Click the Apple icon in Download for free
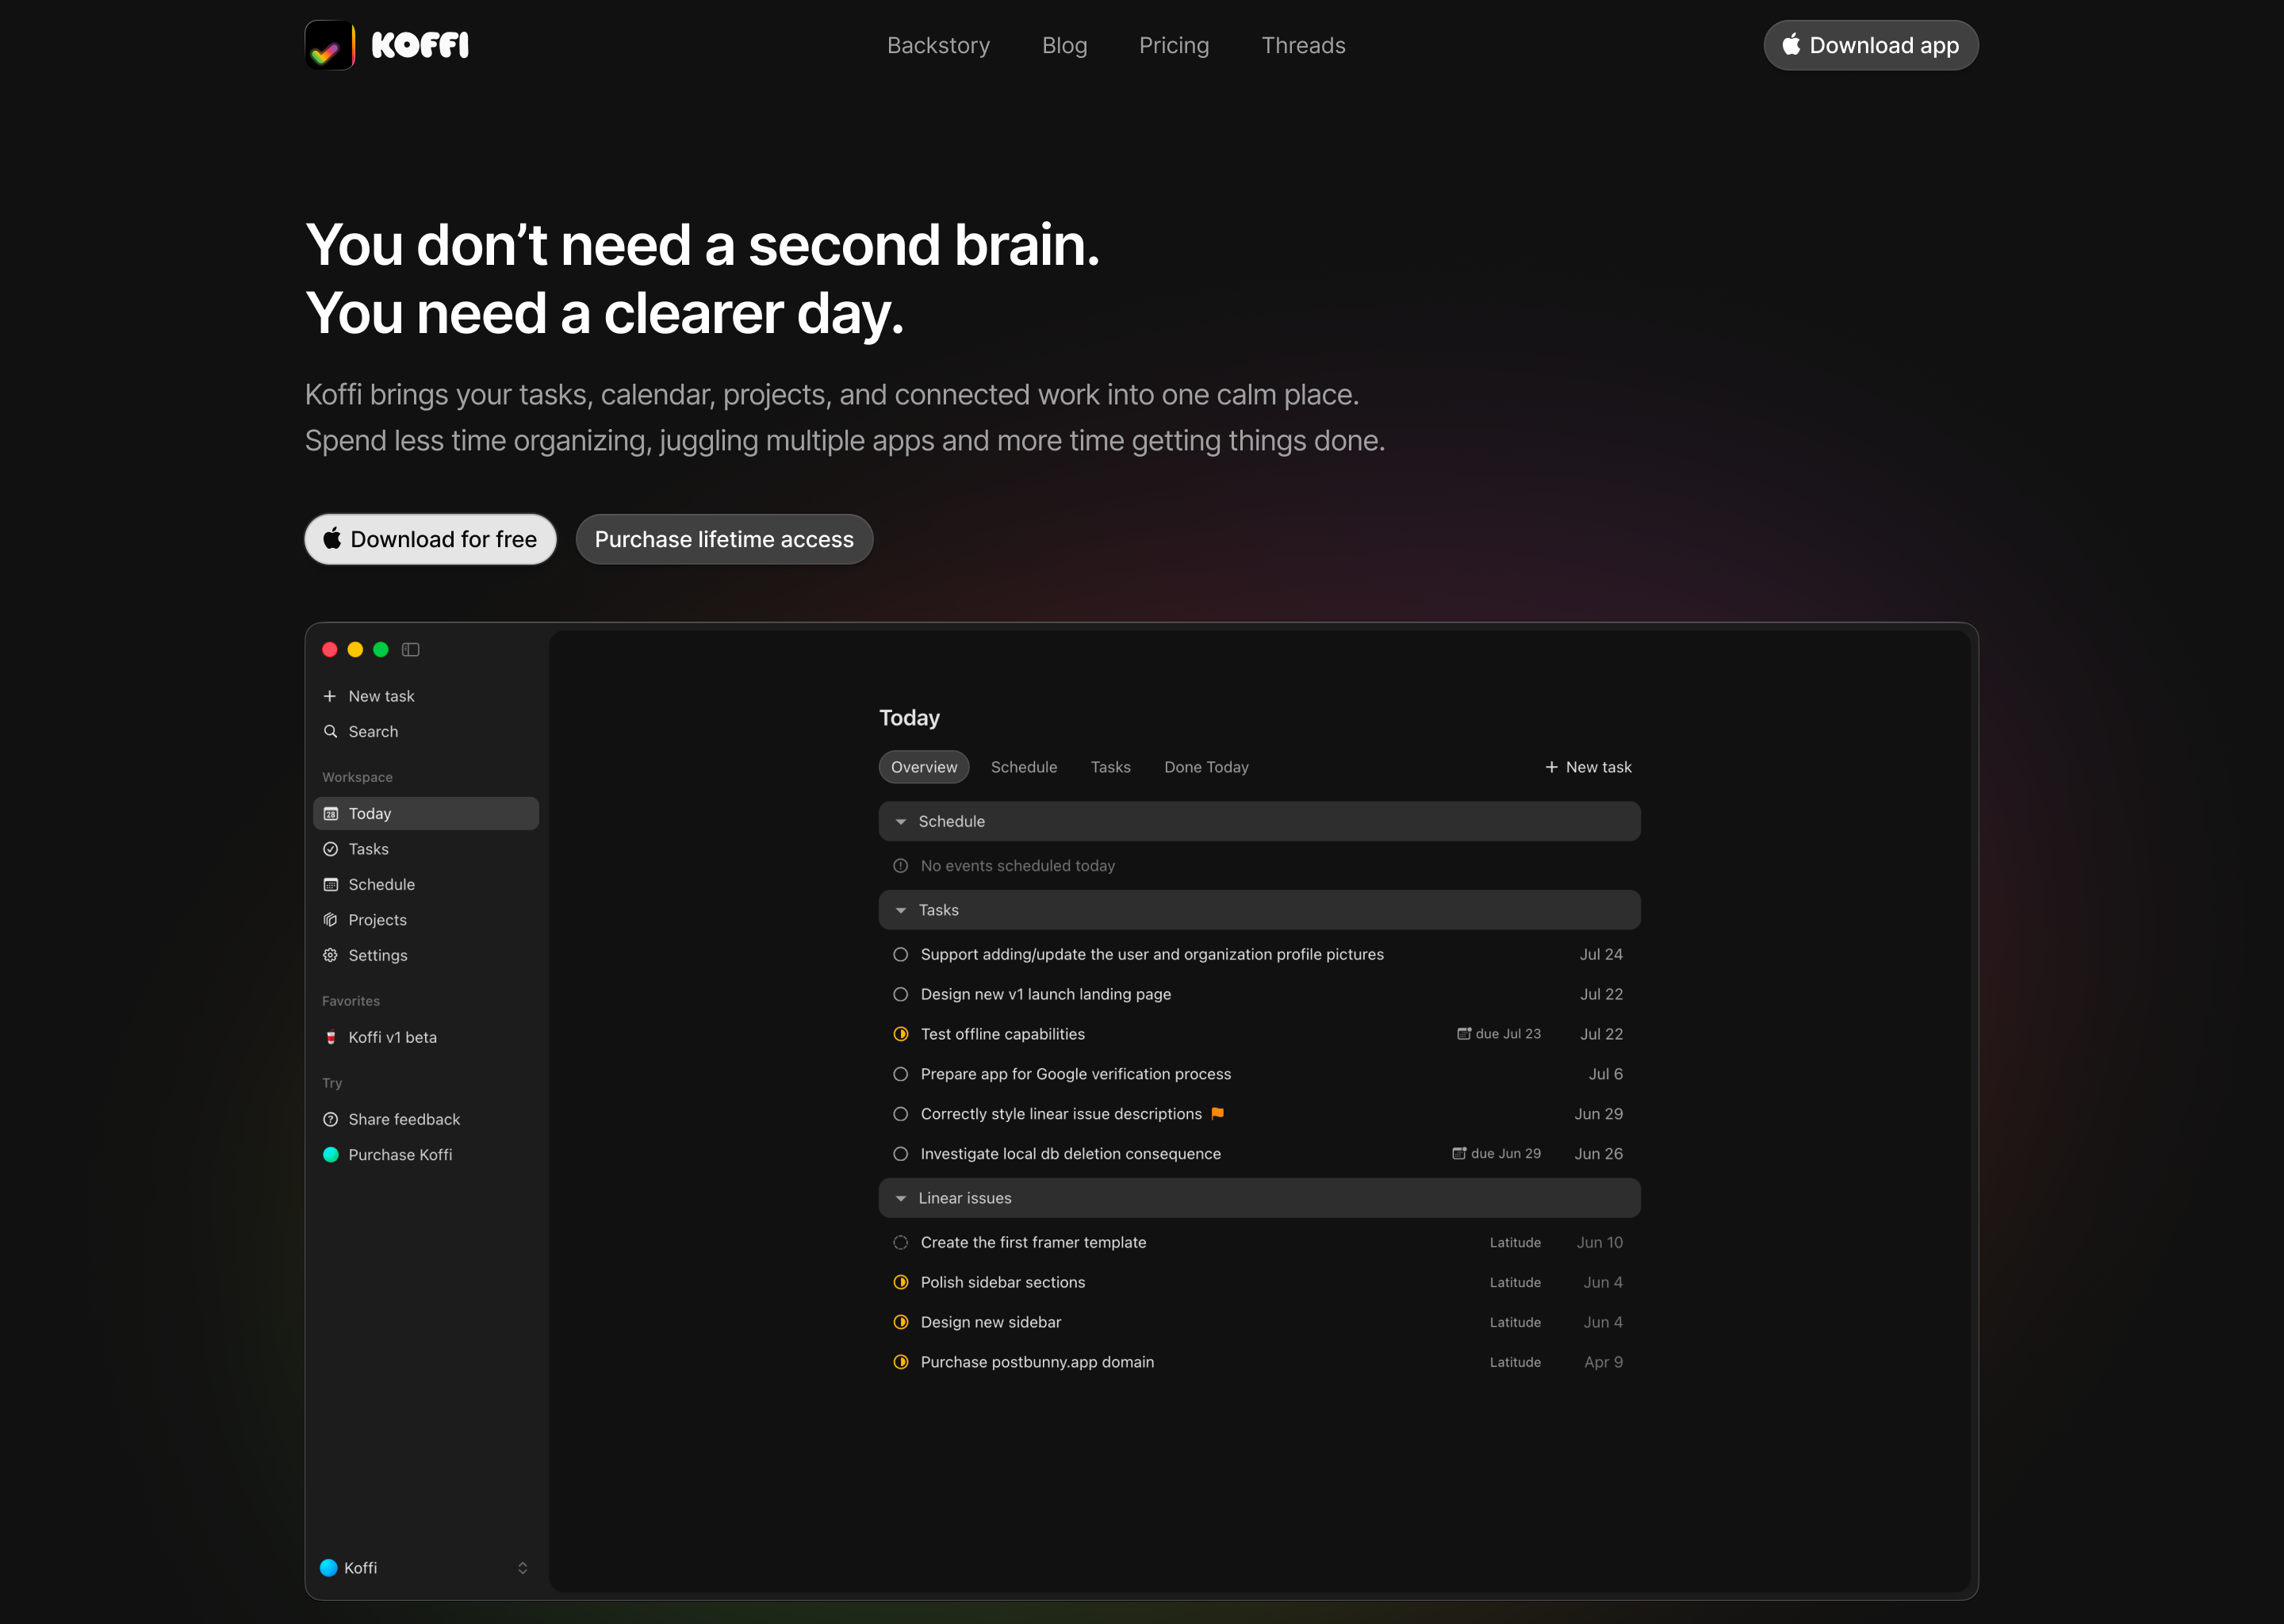 click(x=332, y=539)
